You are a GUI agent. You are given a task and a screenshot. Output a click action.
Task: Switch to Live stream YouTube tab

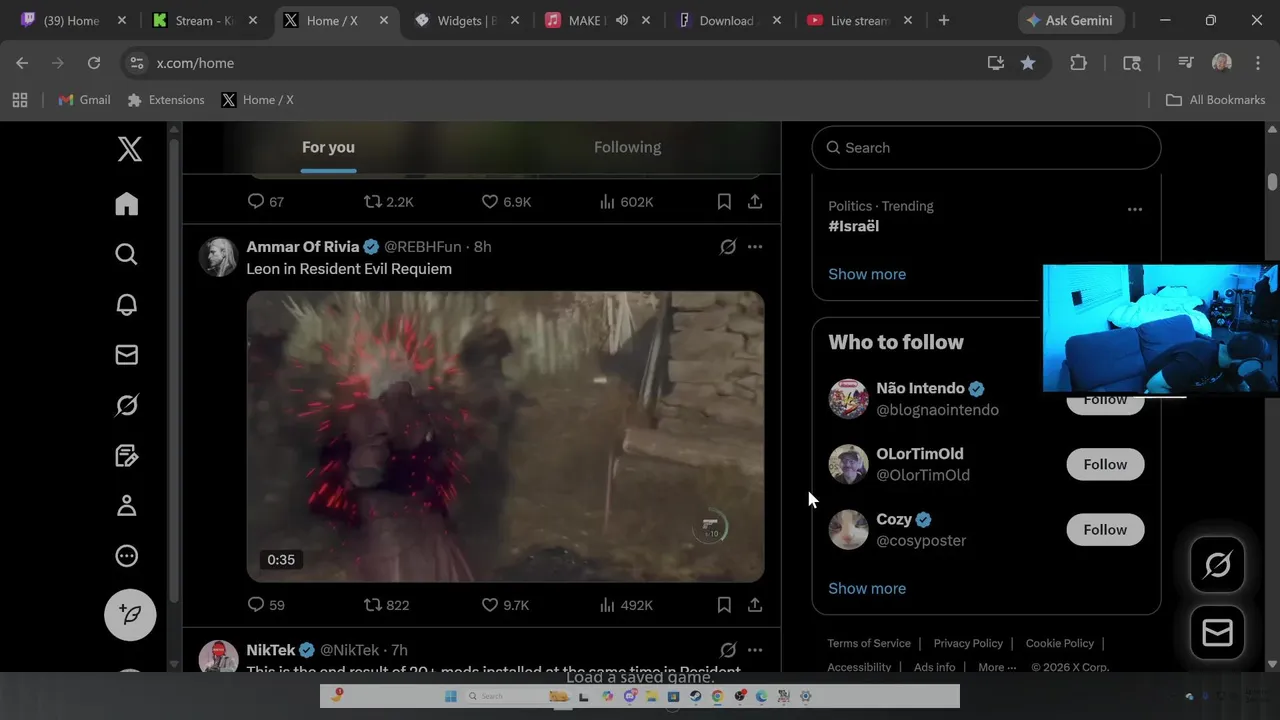pos(860,20)
